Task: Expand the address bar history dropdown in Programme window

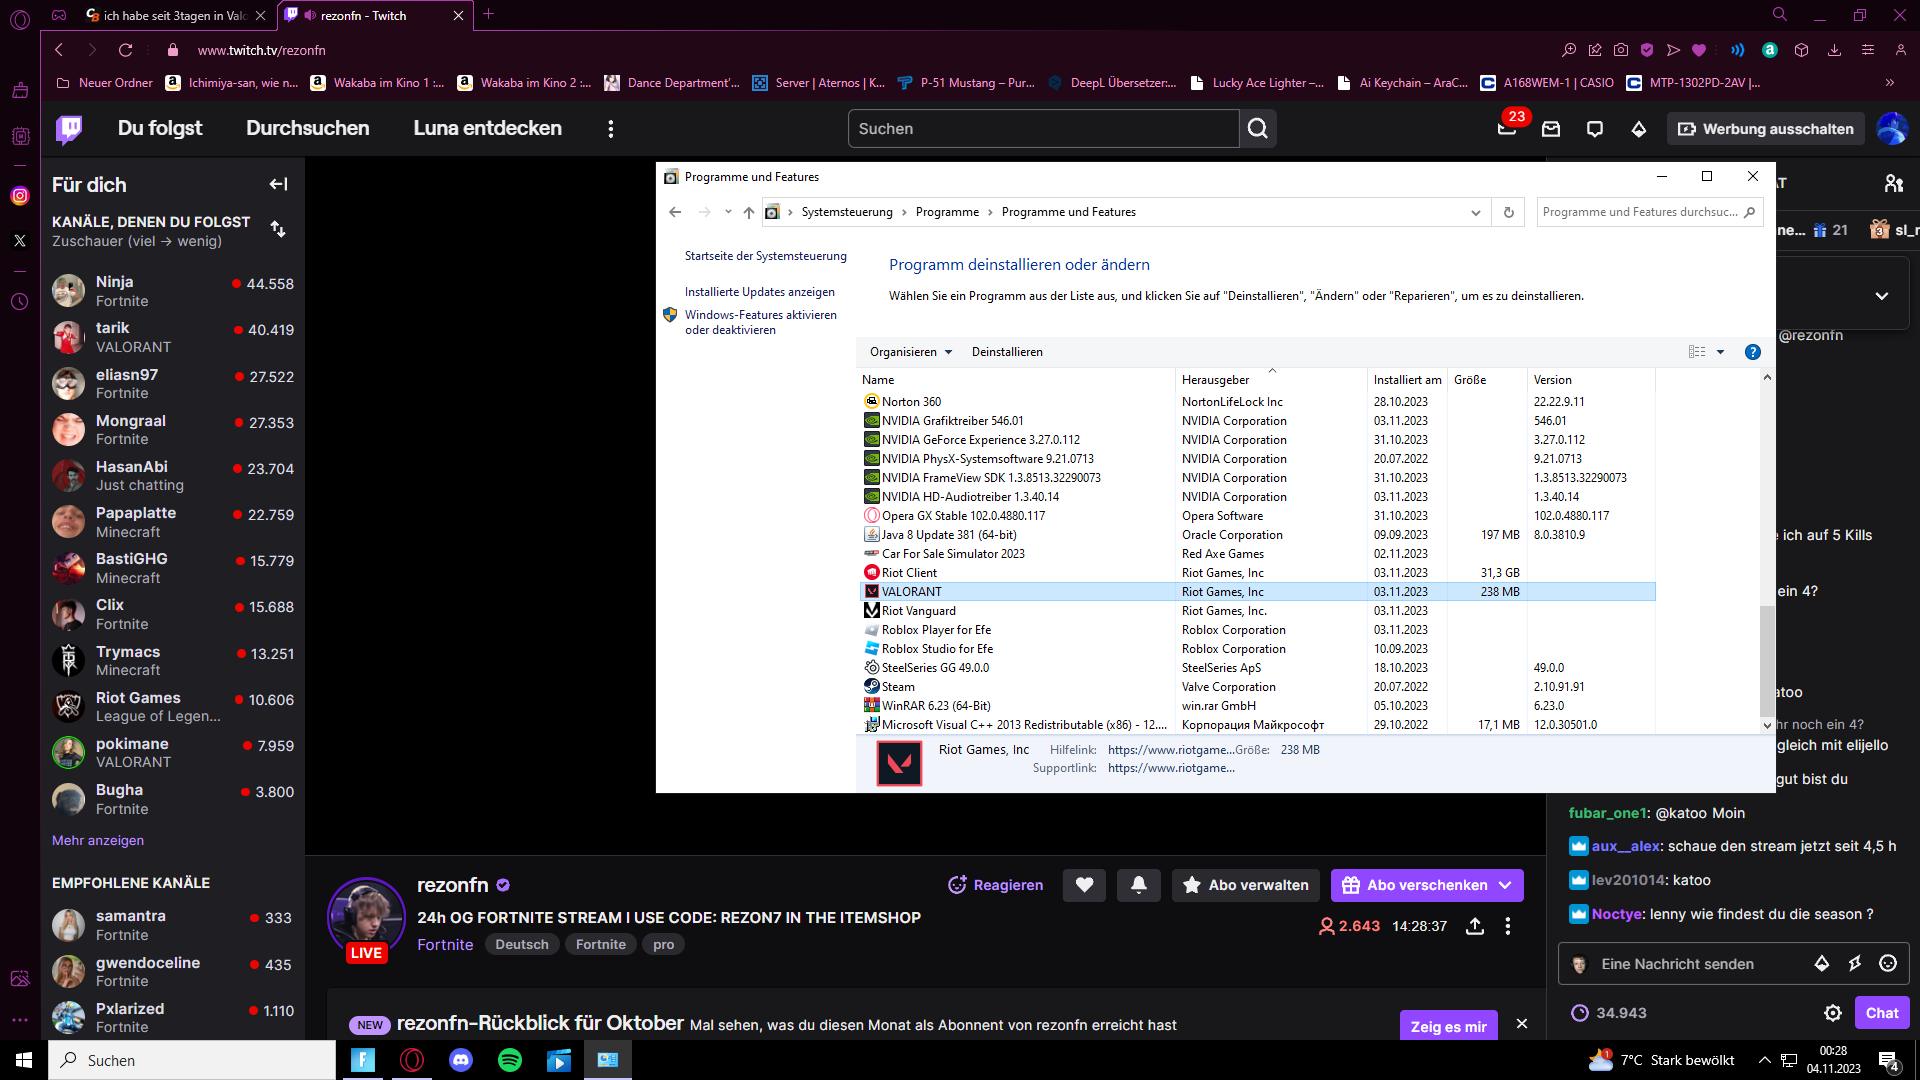Action: [x=1475, y=212]
